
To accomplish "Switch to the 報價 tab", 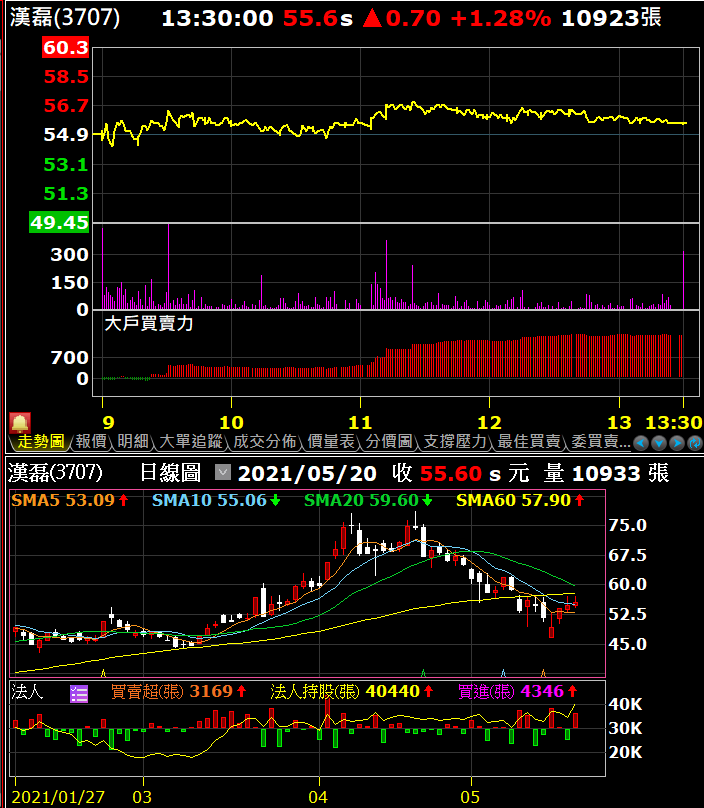I will coord(91,441).
